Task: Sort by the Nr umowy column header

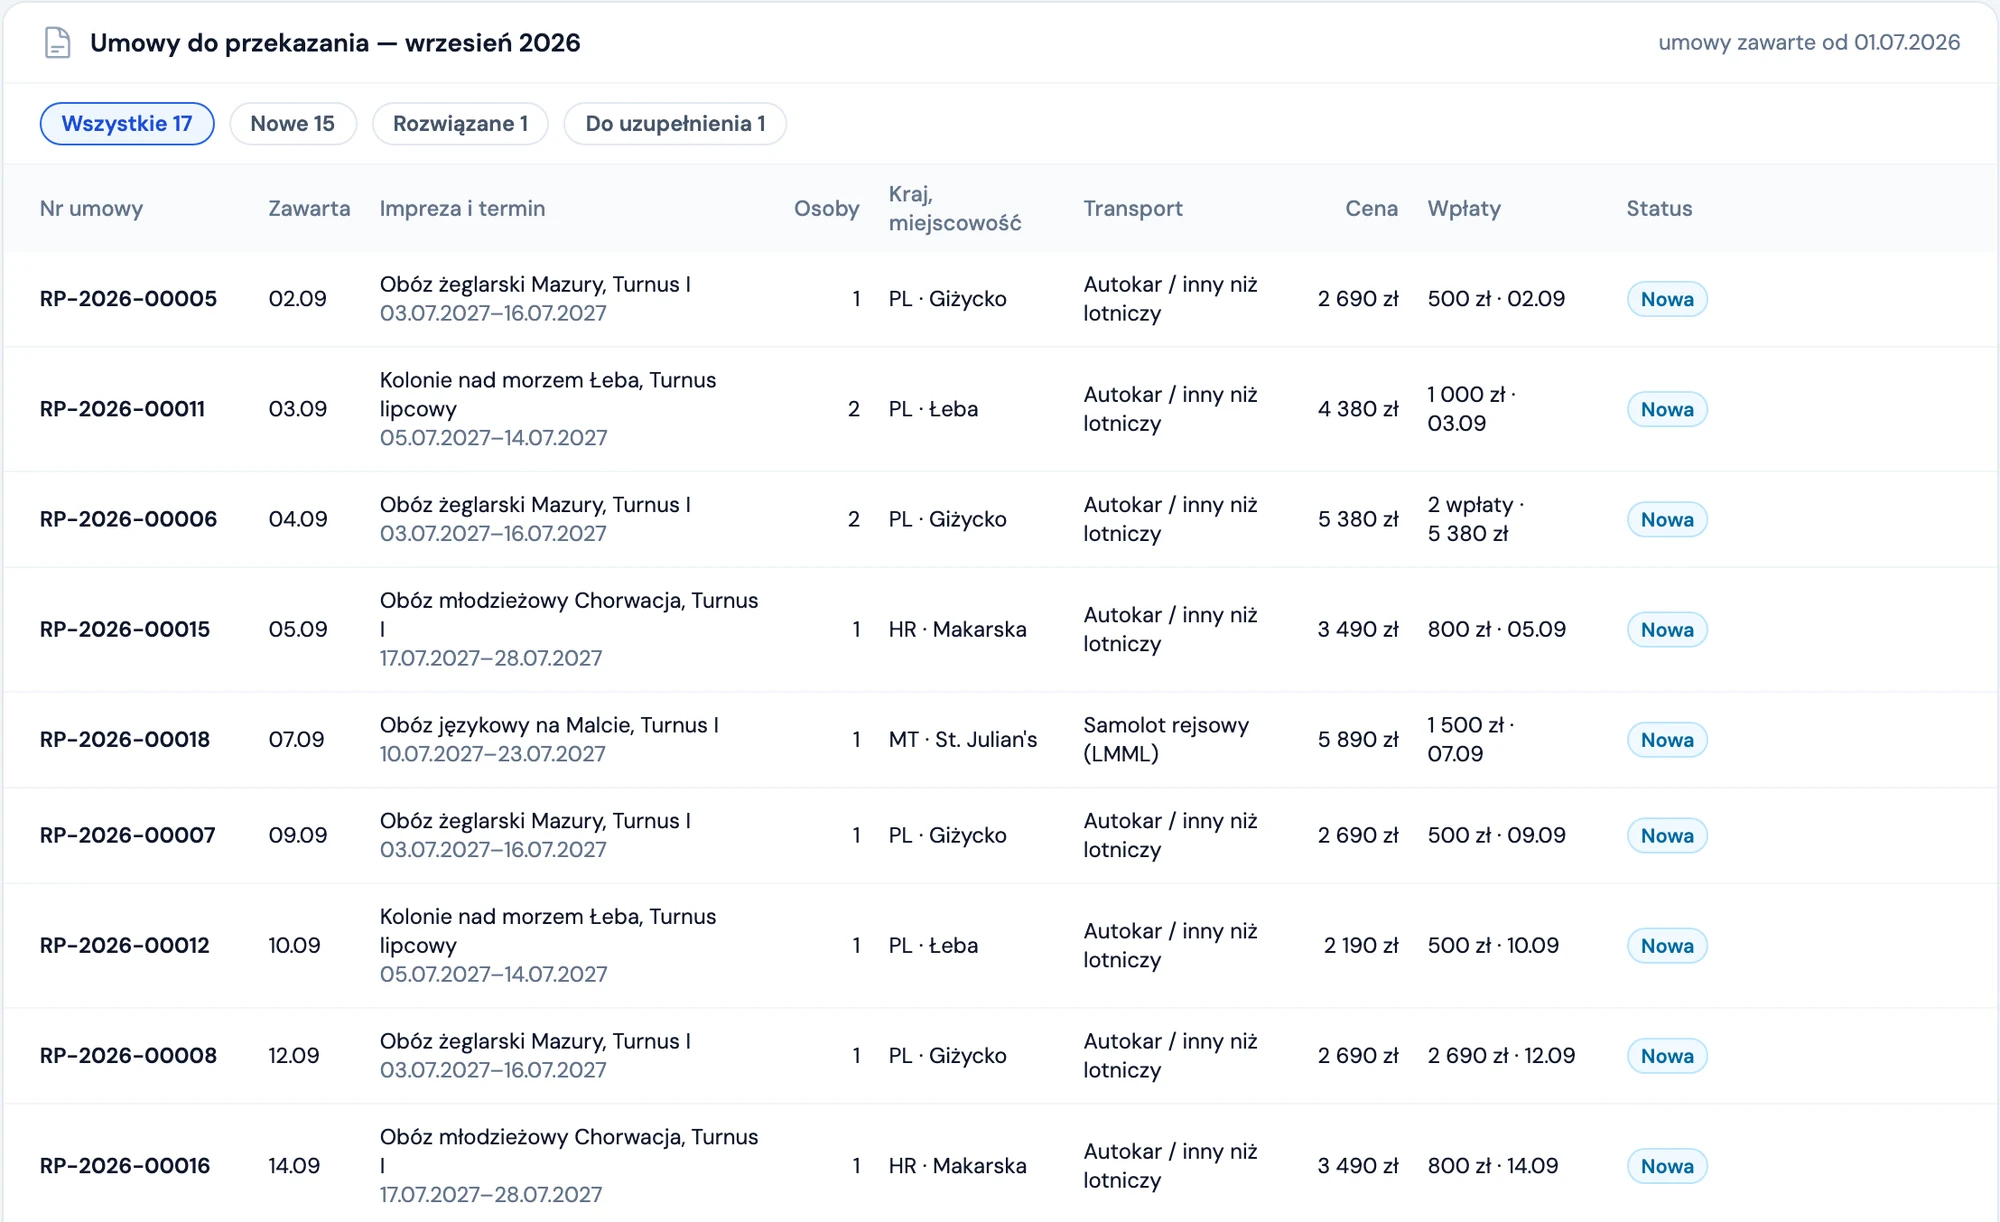Action: pyautogui.click(x=91, y=208)
